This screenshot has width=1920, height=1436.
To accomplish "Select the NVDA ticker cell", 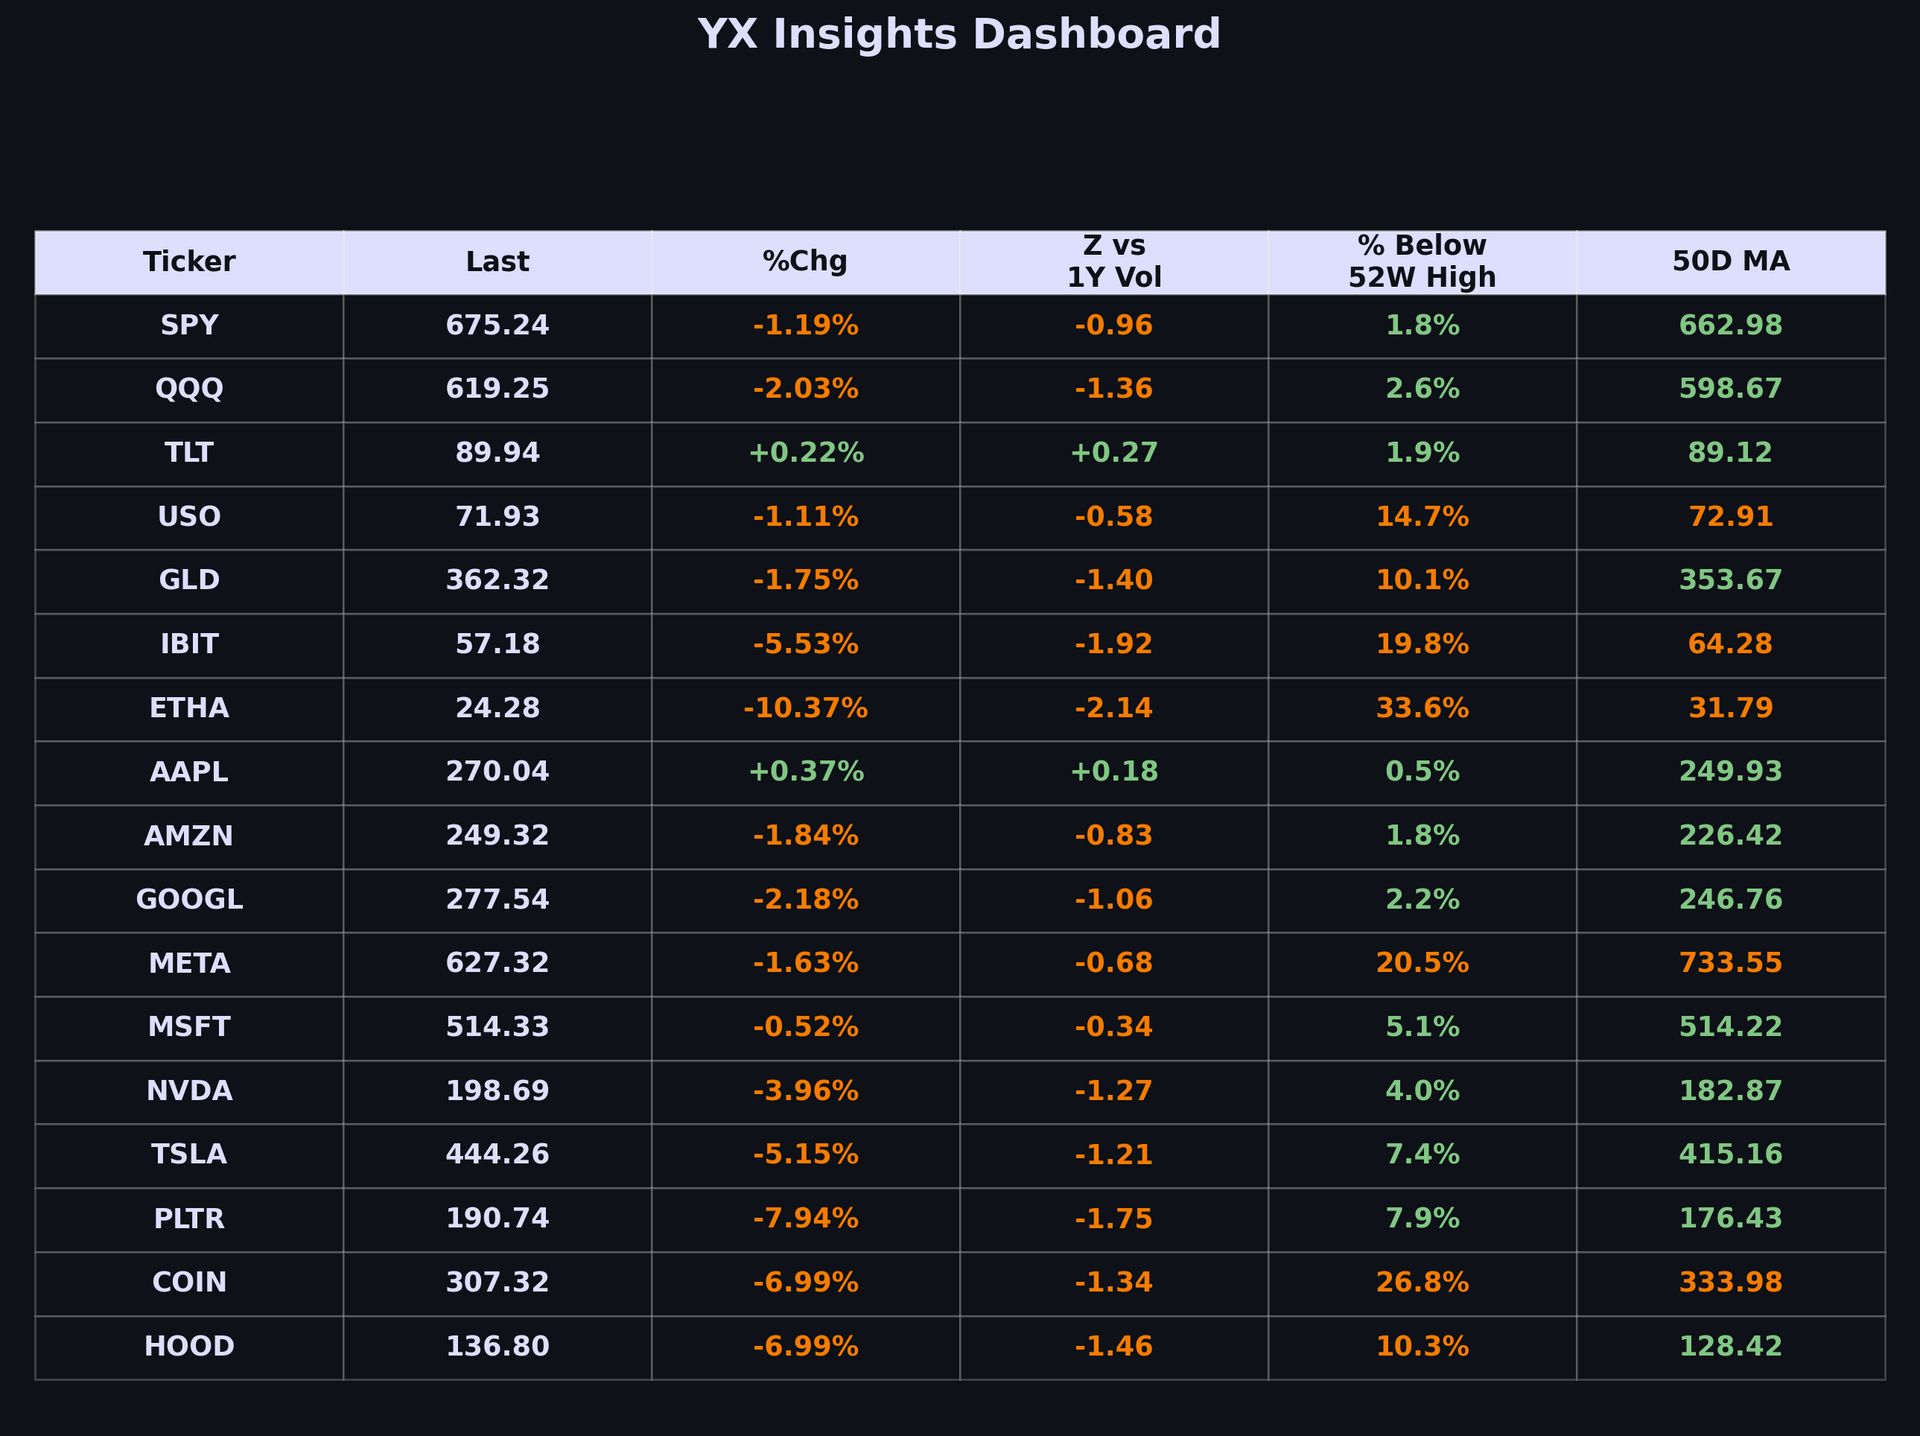I will 189,1091.
